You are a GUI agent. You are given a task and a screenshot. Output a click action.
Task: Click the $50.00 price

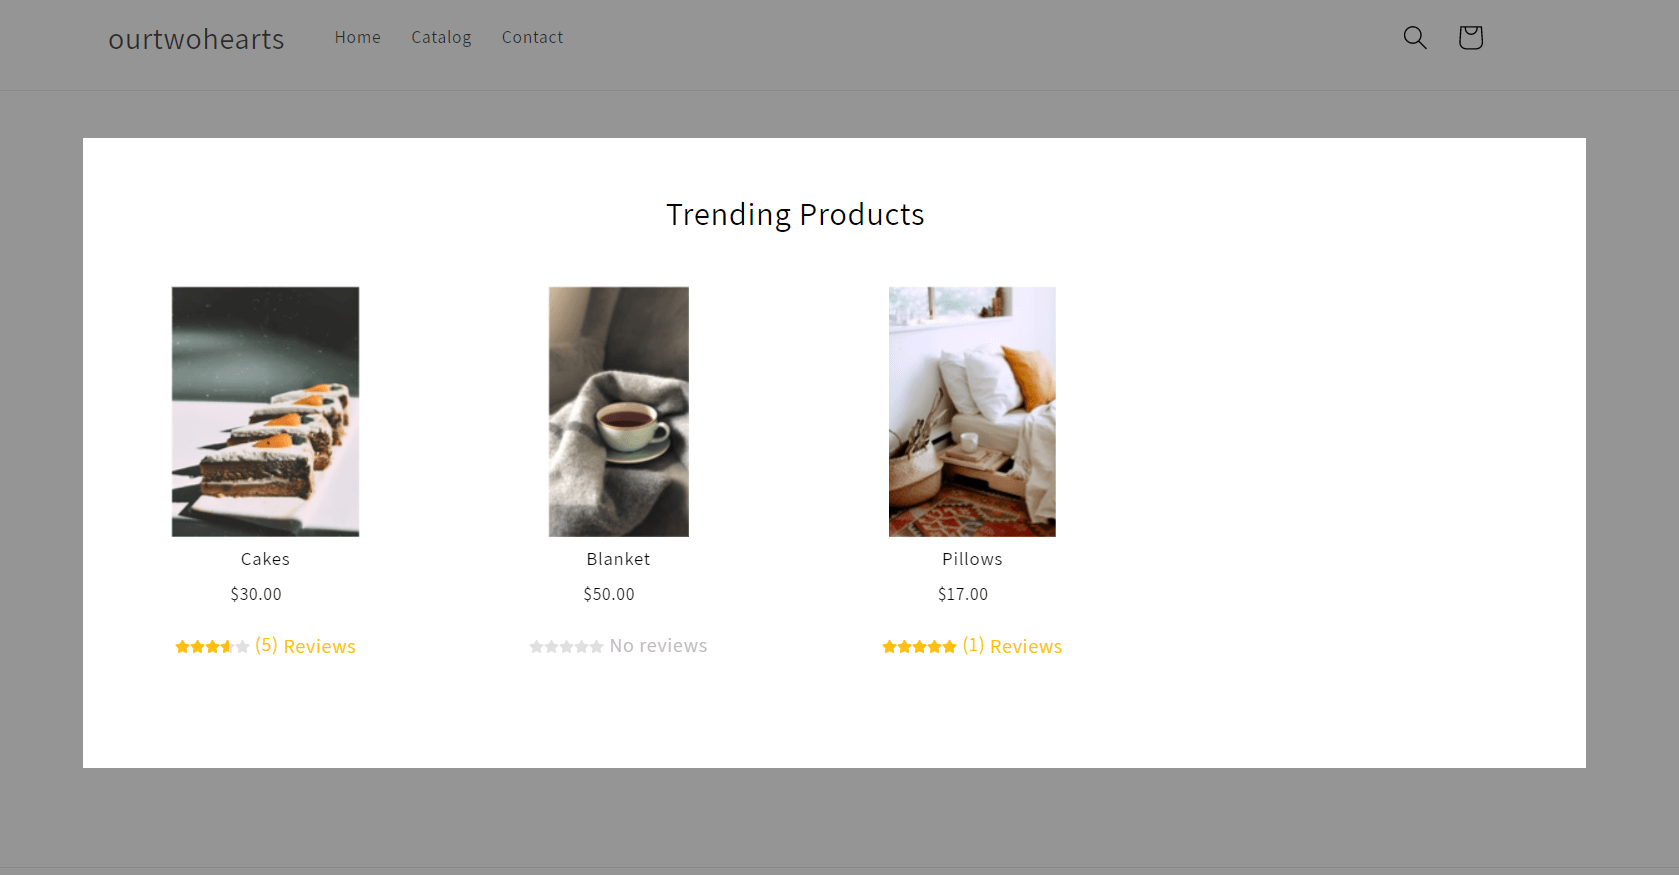pyautogui.click(x=609, y=594)
